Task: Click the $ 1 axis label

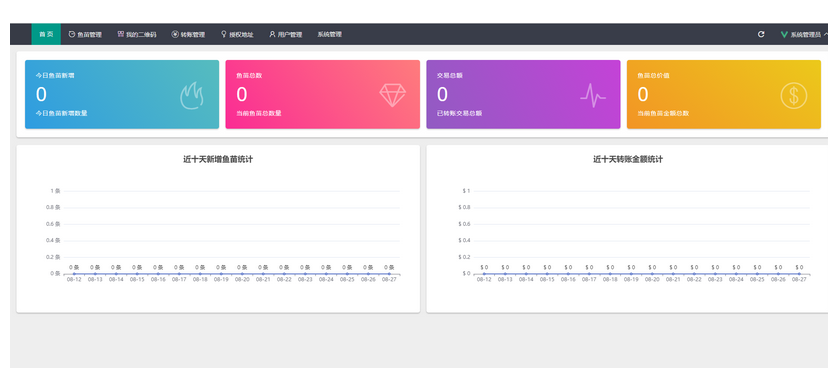Action: click(466, 191)
